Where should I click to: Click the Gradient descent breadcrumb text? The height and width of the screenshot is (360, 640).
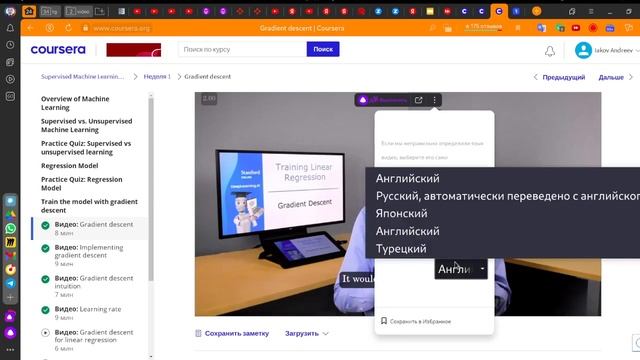coord(207,77)
